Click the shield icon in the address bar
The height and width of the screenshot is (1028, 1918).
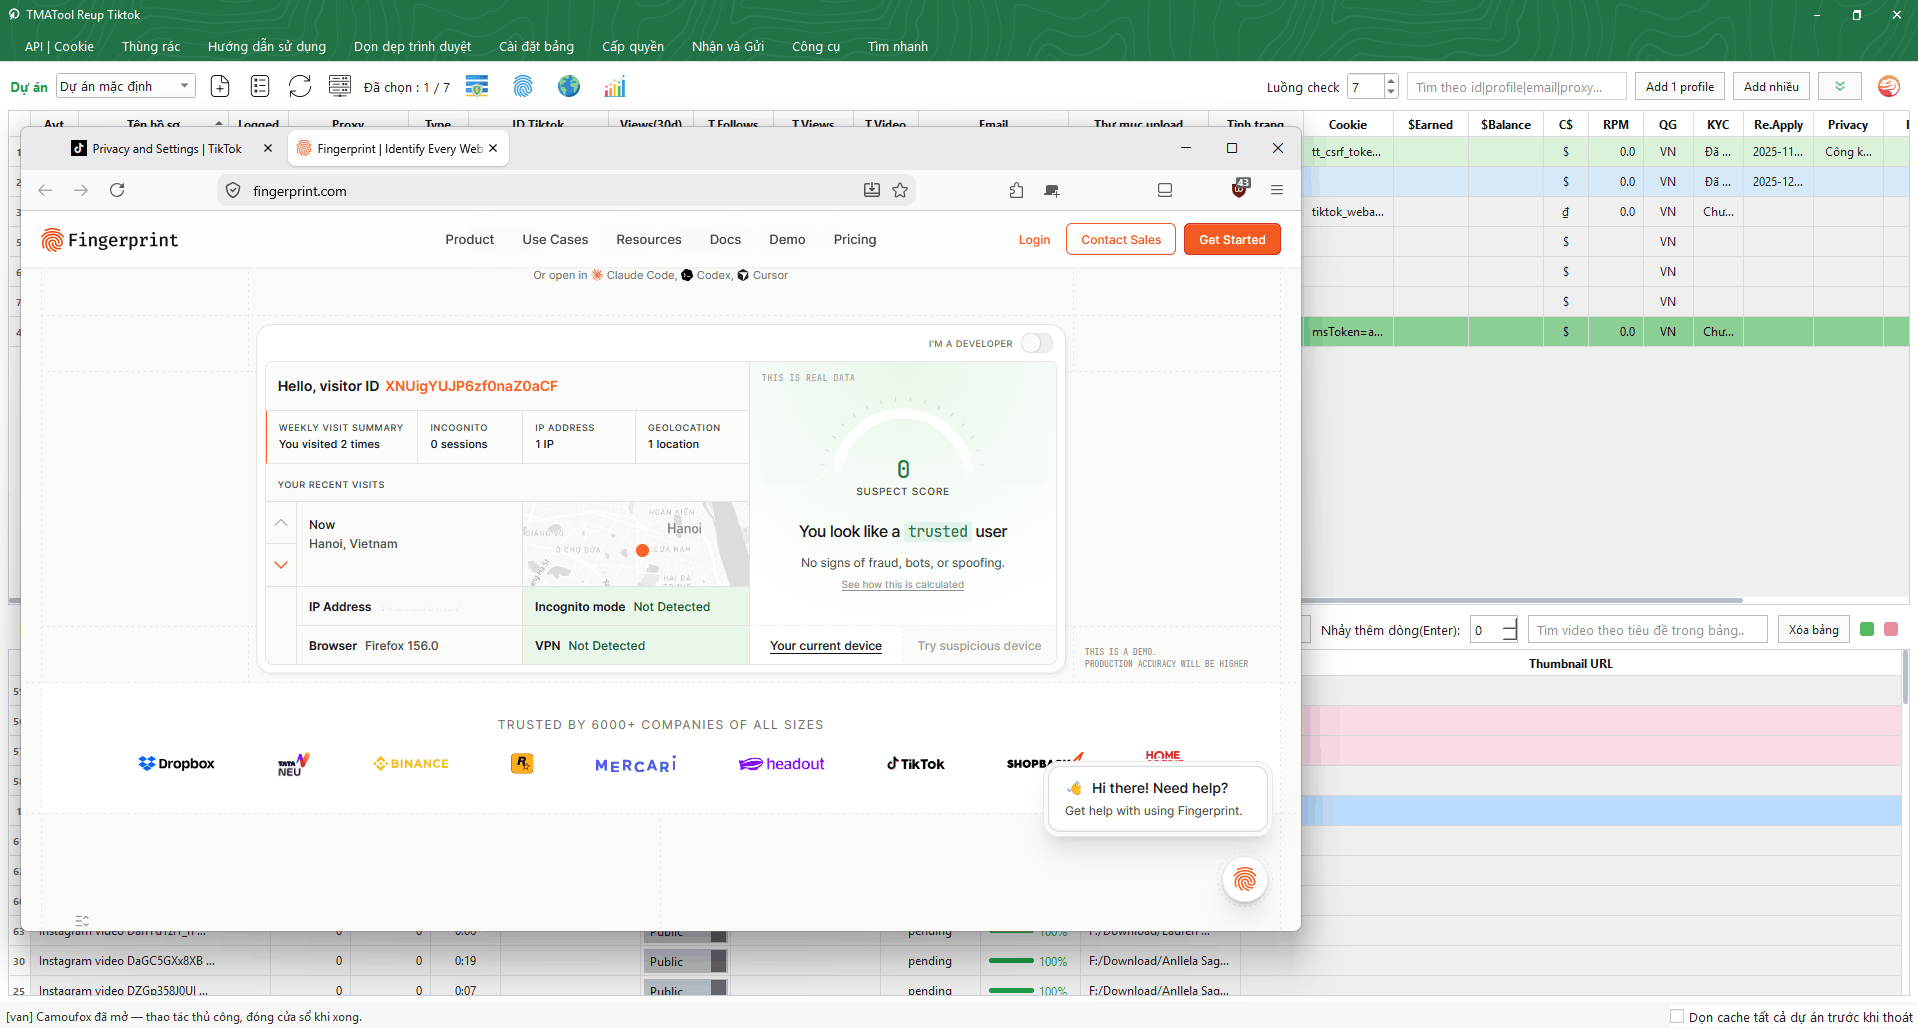(233, 190)
